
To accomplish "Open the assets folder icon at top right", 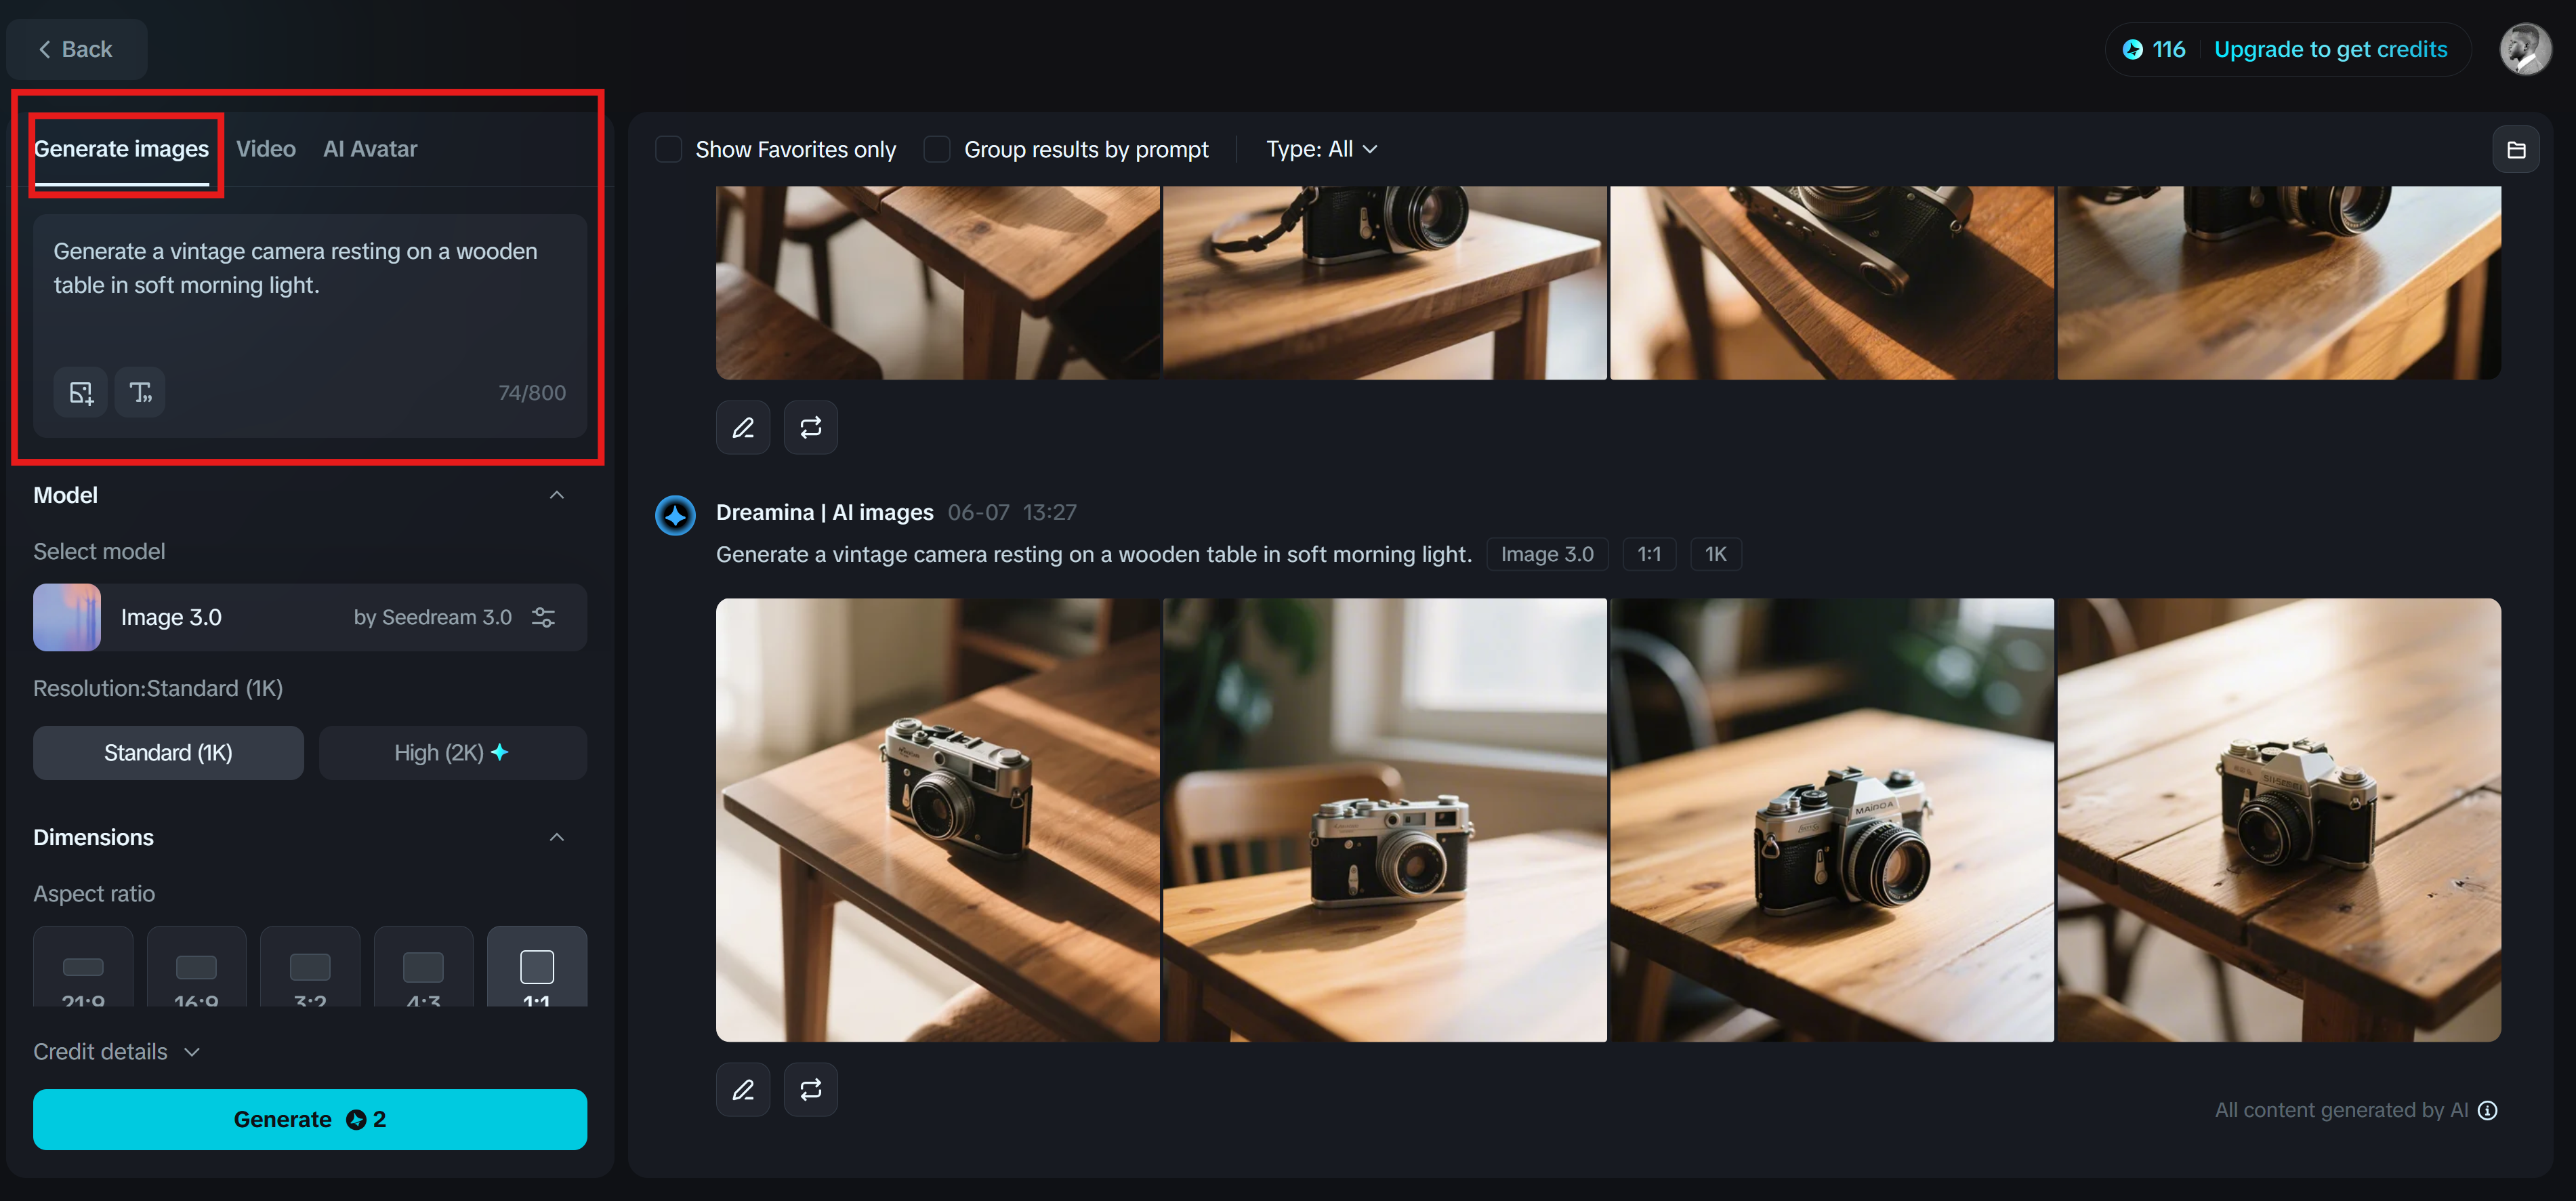I will tap(2516, 149).
